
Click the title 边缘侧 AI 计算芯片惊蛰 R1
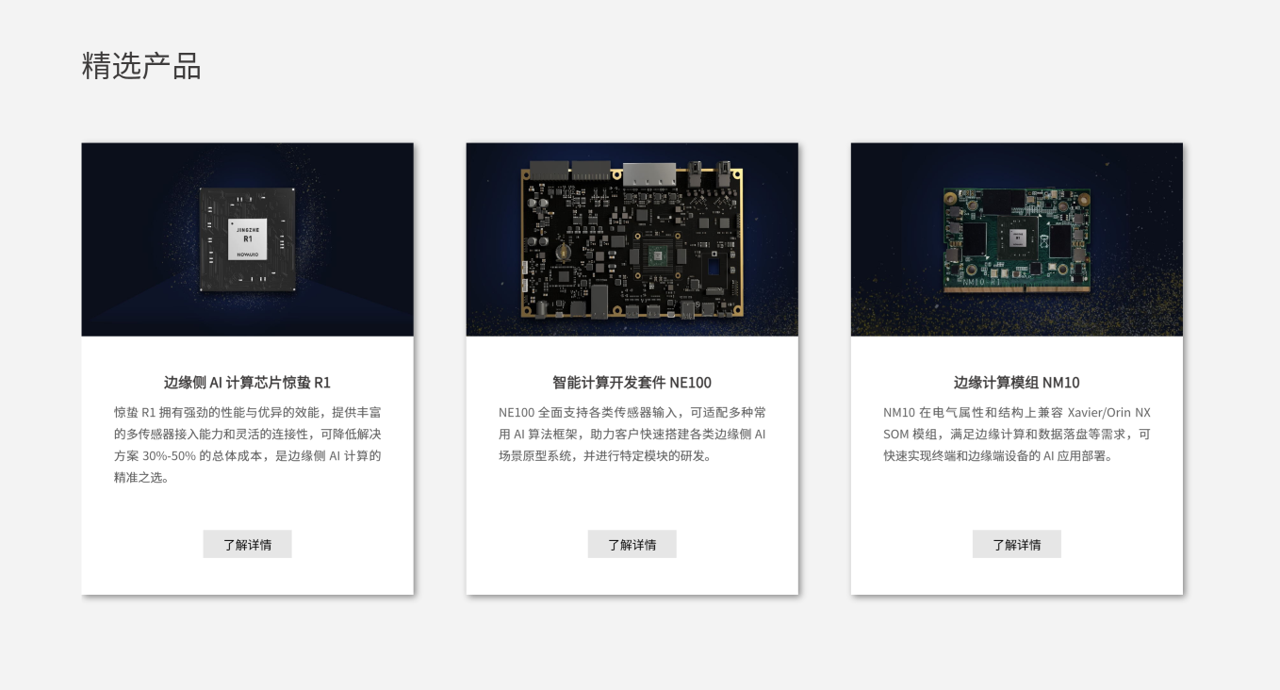pos(247,382)
